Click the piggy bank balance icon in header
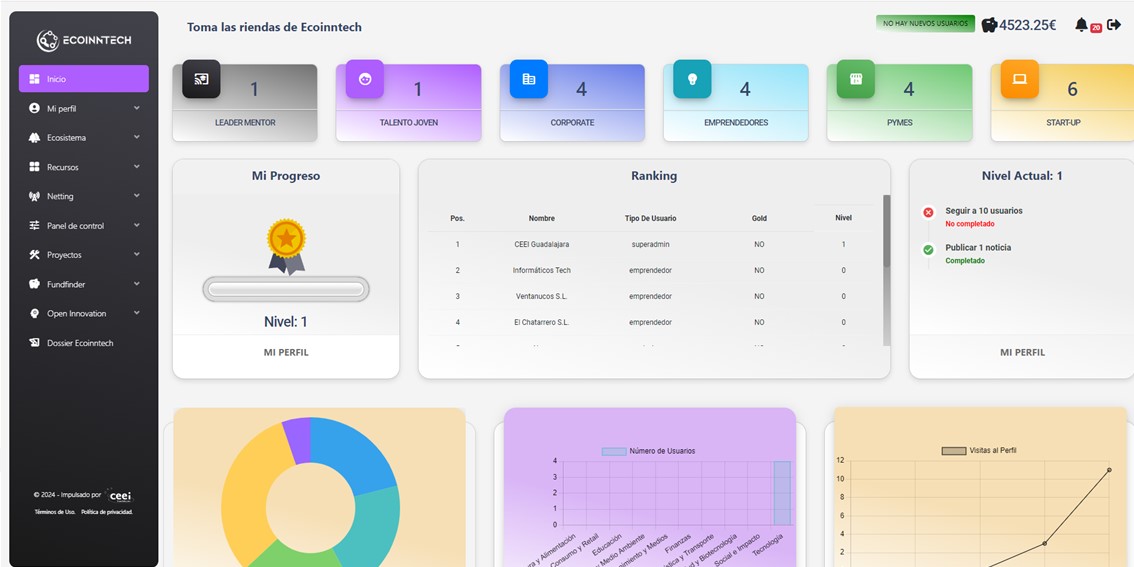1134x567 pixels. point(989,25)
